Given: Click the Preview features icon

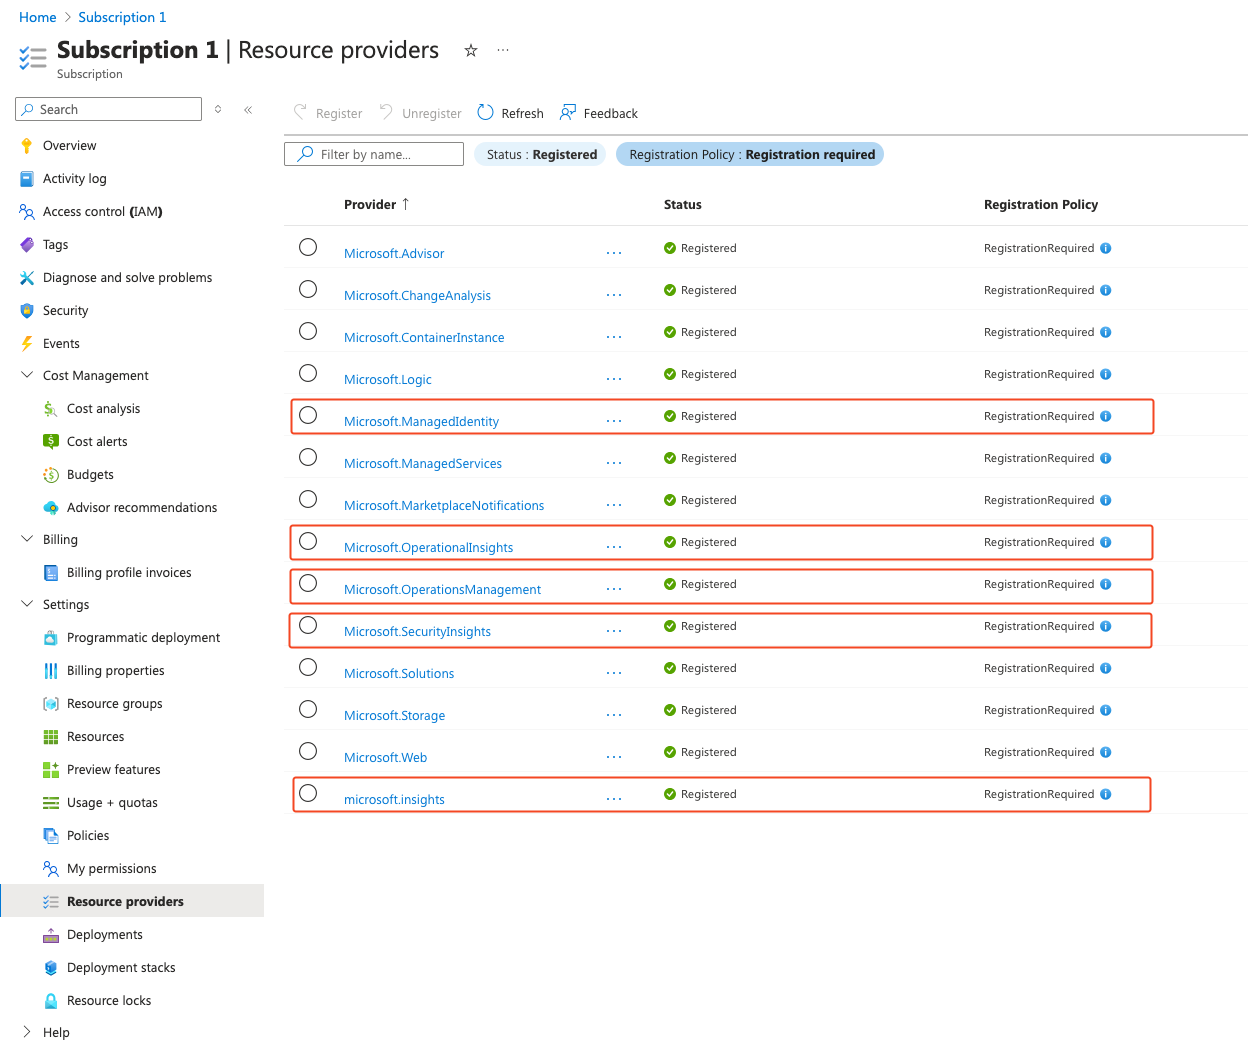Looking at the screenshot, I should pos(51,770).
